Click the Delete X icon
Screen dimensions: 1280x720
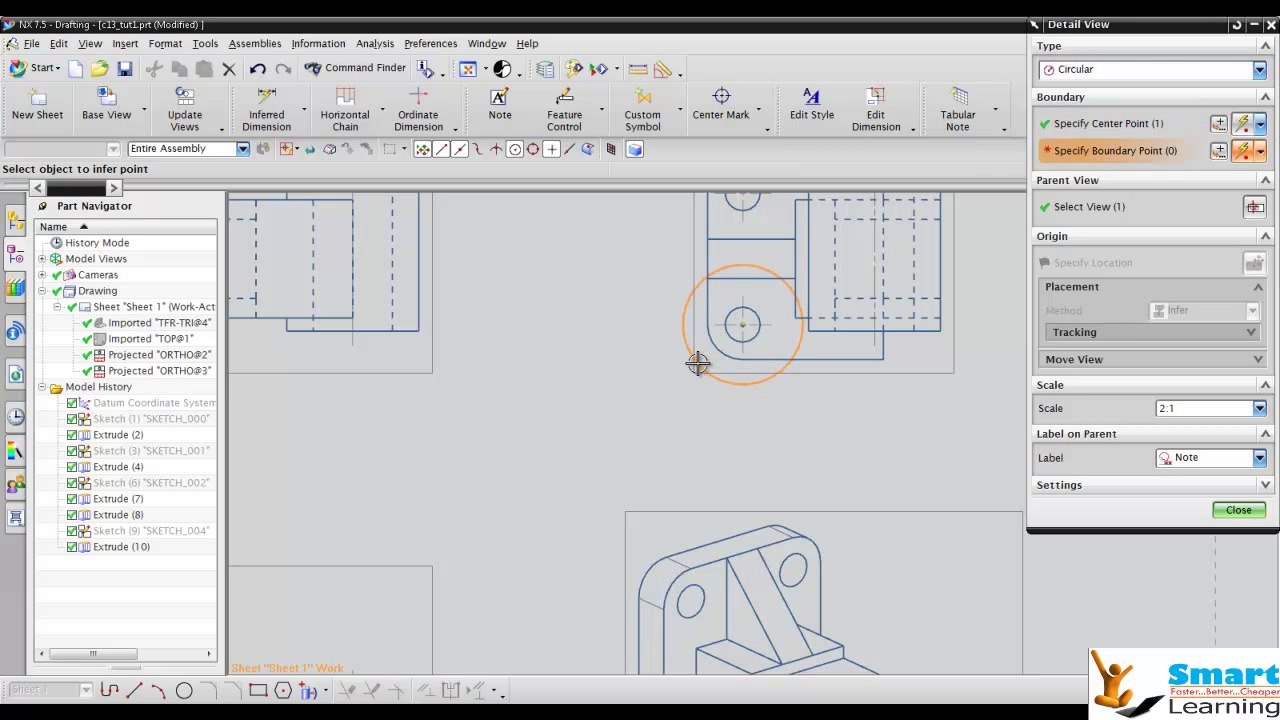click(x=229, y=69)
